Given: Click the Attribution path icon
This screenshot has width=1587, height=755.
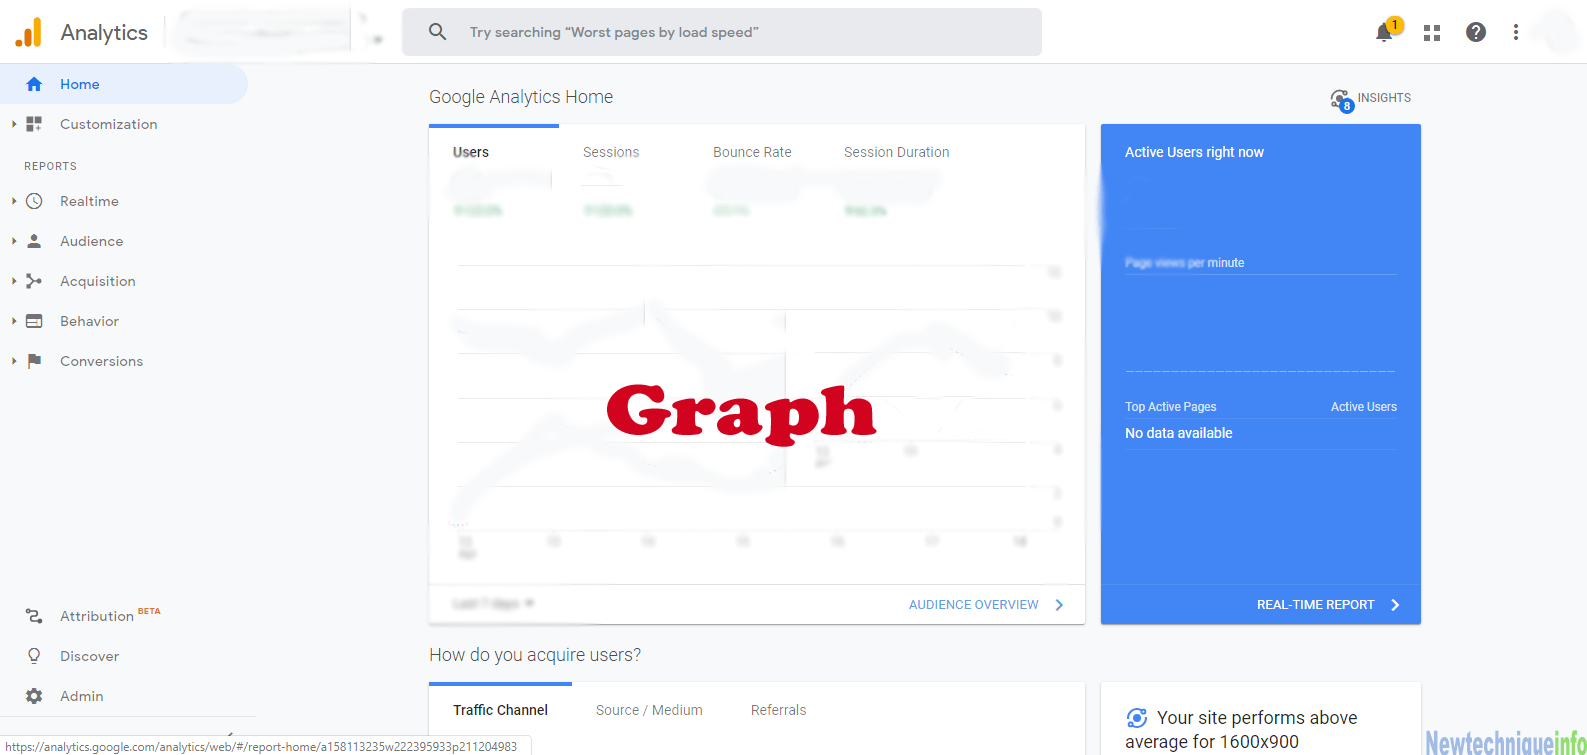Looking at the screenshot, I should pyautogui.click(x=34, y=616).
